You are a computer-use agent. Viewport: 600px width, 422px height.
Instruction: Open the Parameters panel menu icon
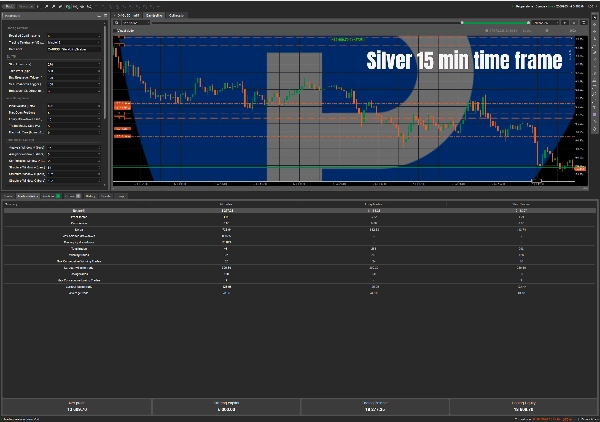click(x=105, y=16)
